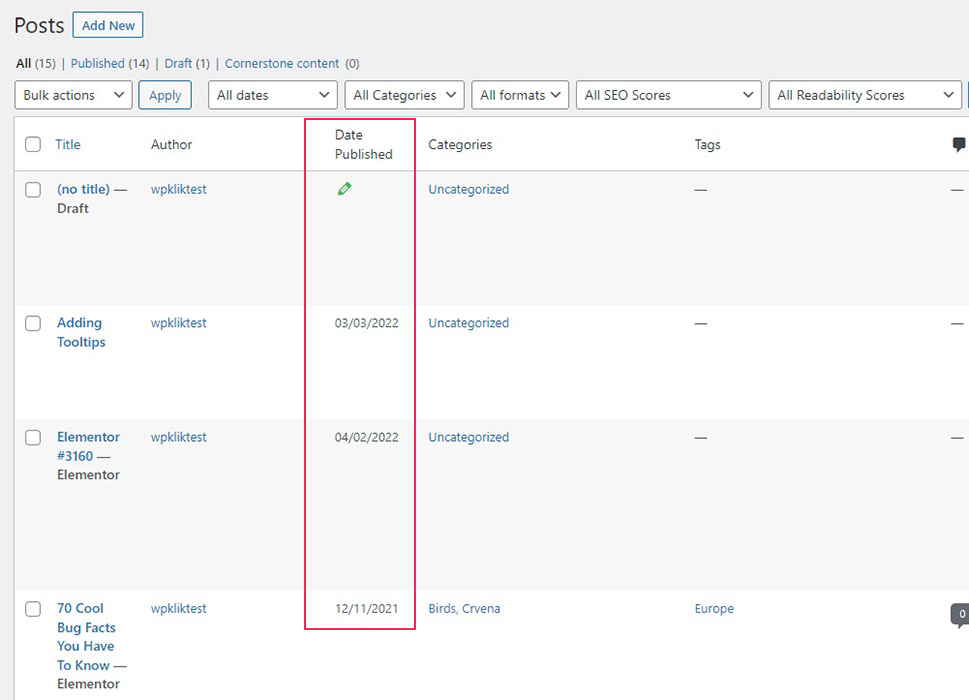This screenshot has width=969, height=700.
Task: Select the checkbox for Elementor #3160
Action: pos(33,437)
